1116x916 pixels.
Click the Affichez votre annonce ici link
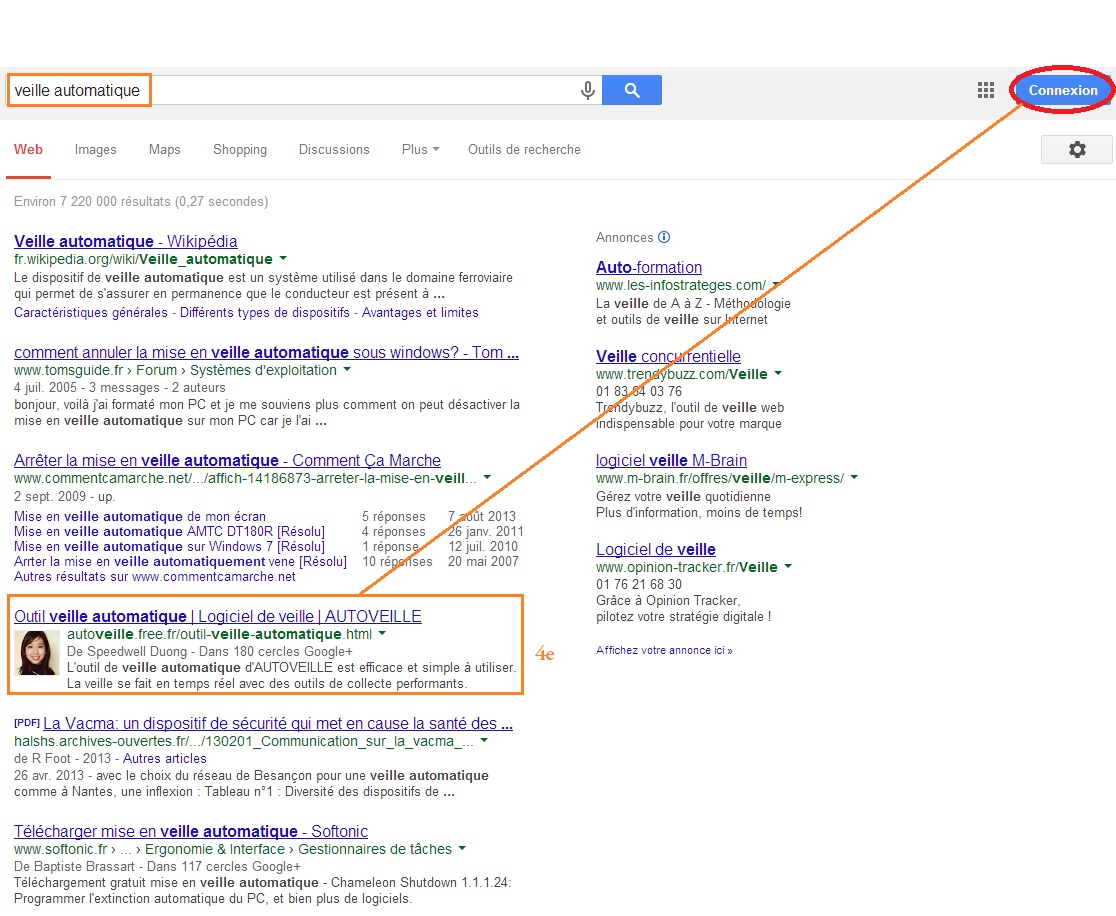click(664, 650)
